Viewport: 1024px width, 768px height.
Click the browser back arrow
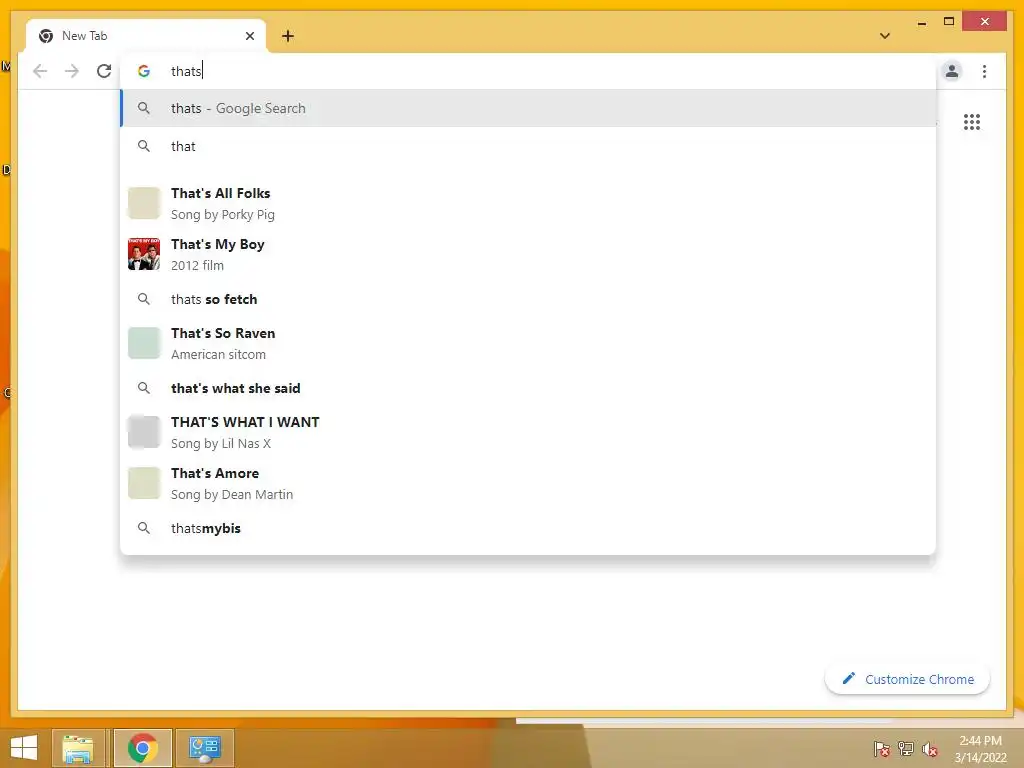40,71
